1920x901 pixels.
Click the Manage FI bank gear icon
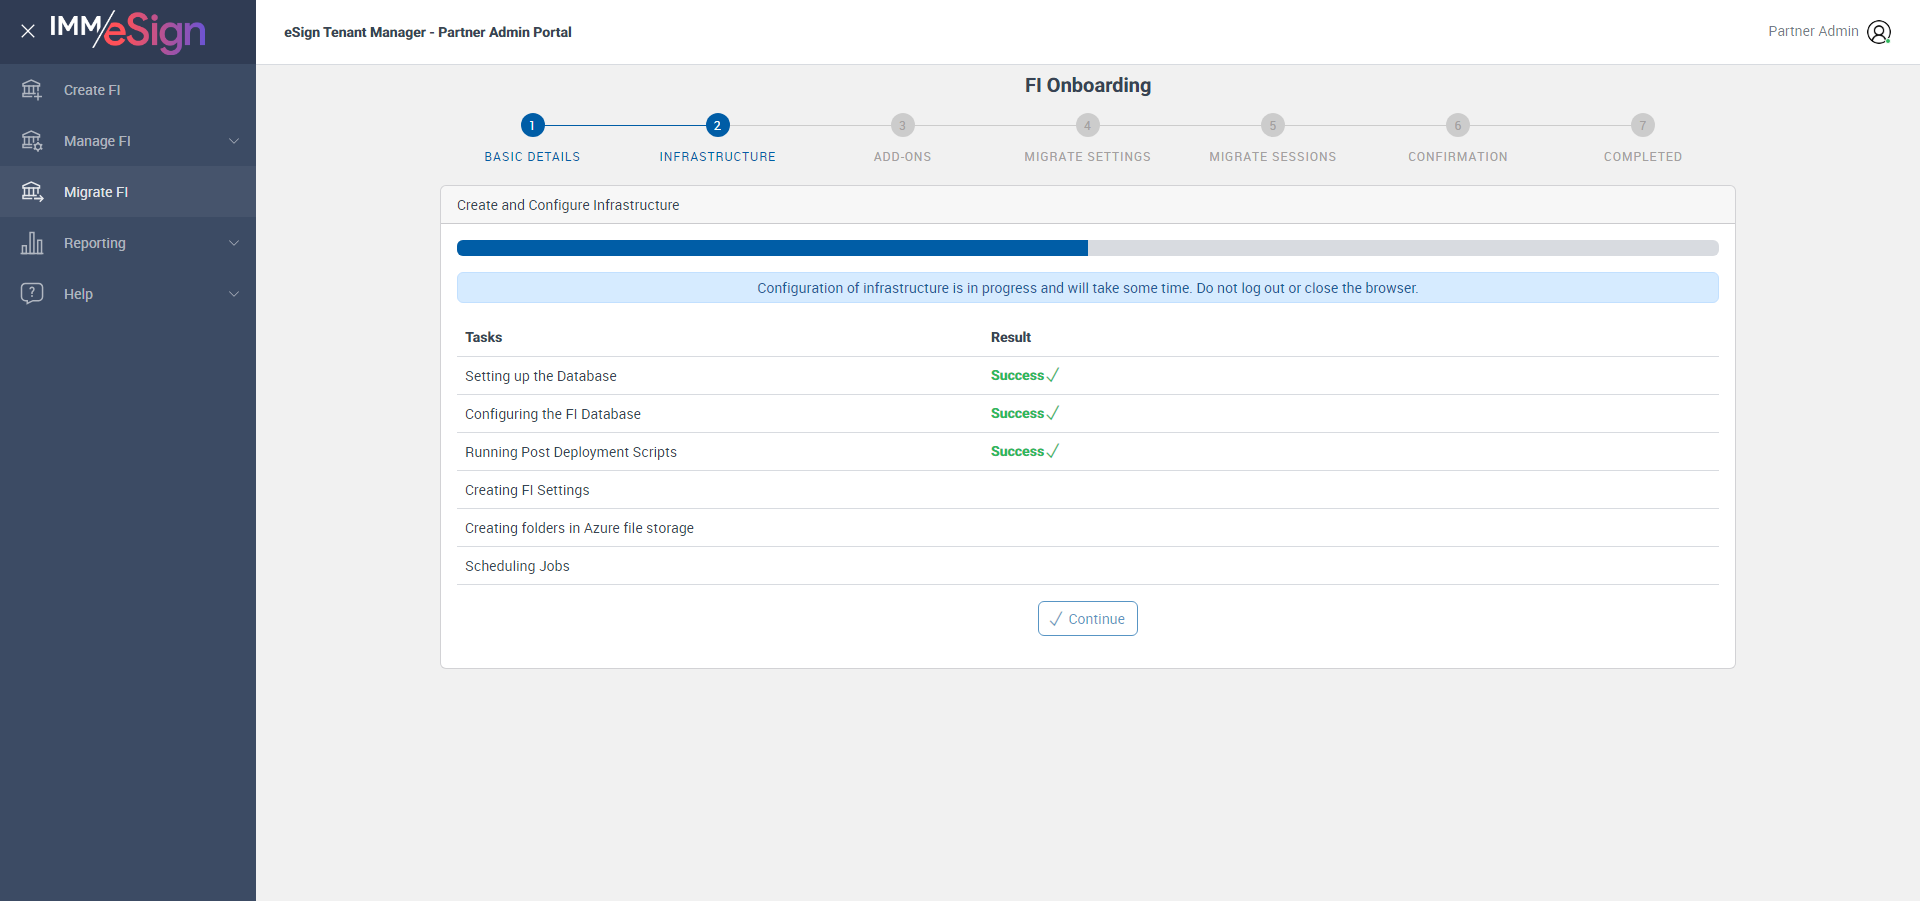coord(32,141)
